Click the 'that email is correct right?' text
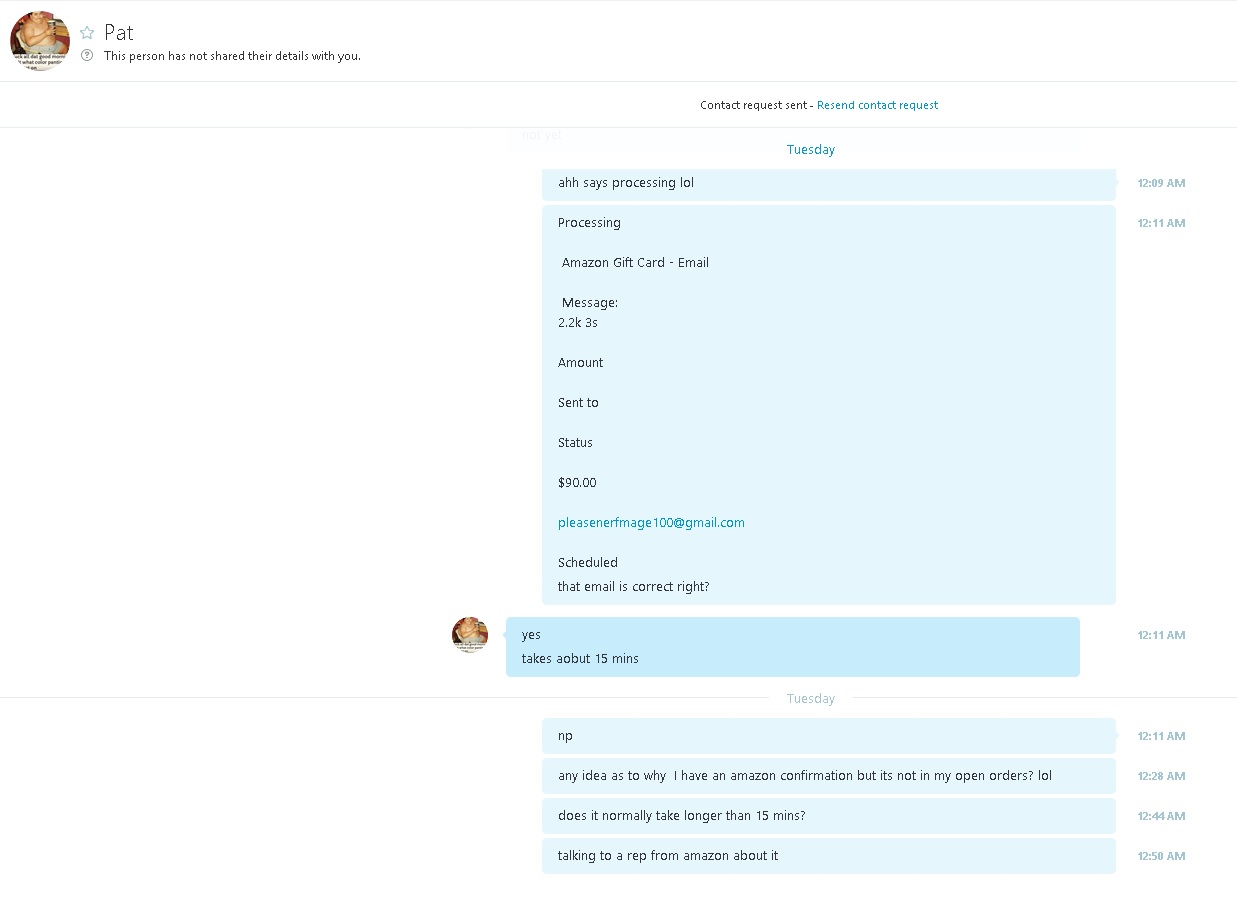Viewport: 1237px width, 919px height. coord(634,587)
